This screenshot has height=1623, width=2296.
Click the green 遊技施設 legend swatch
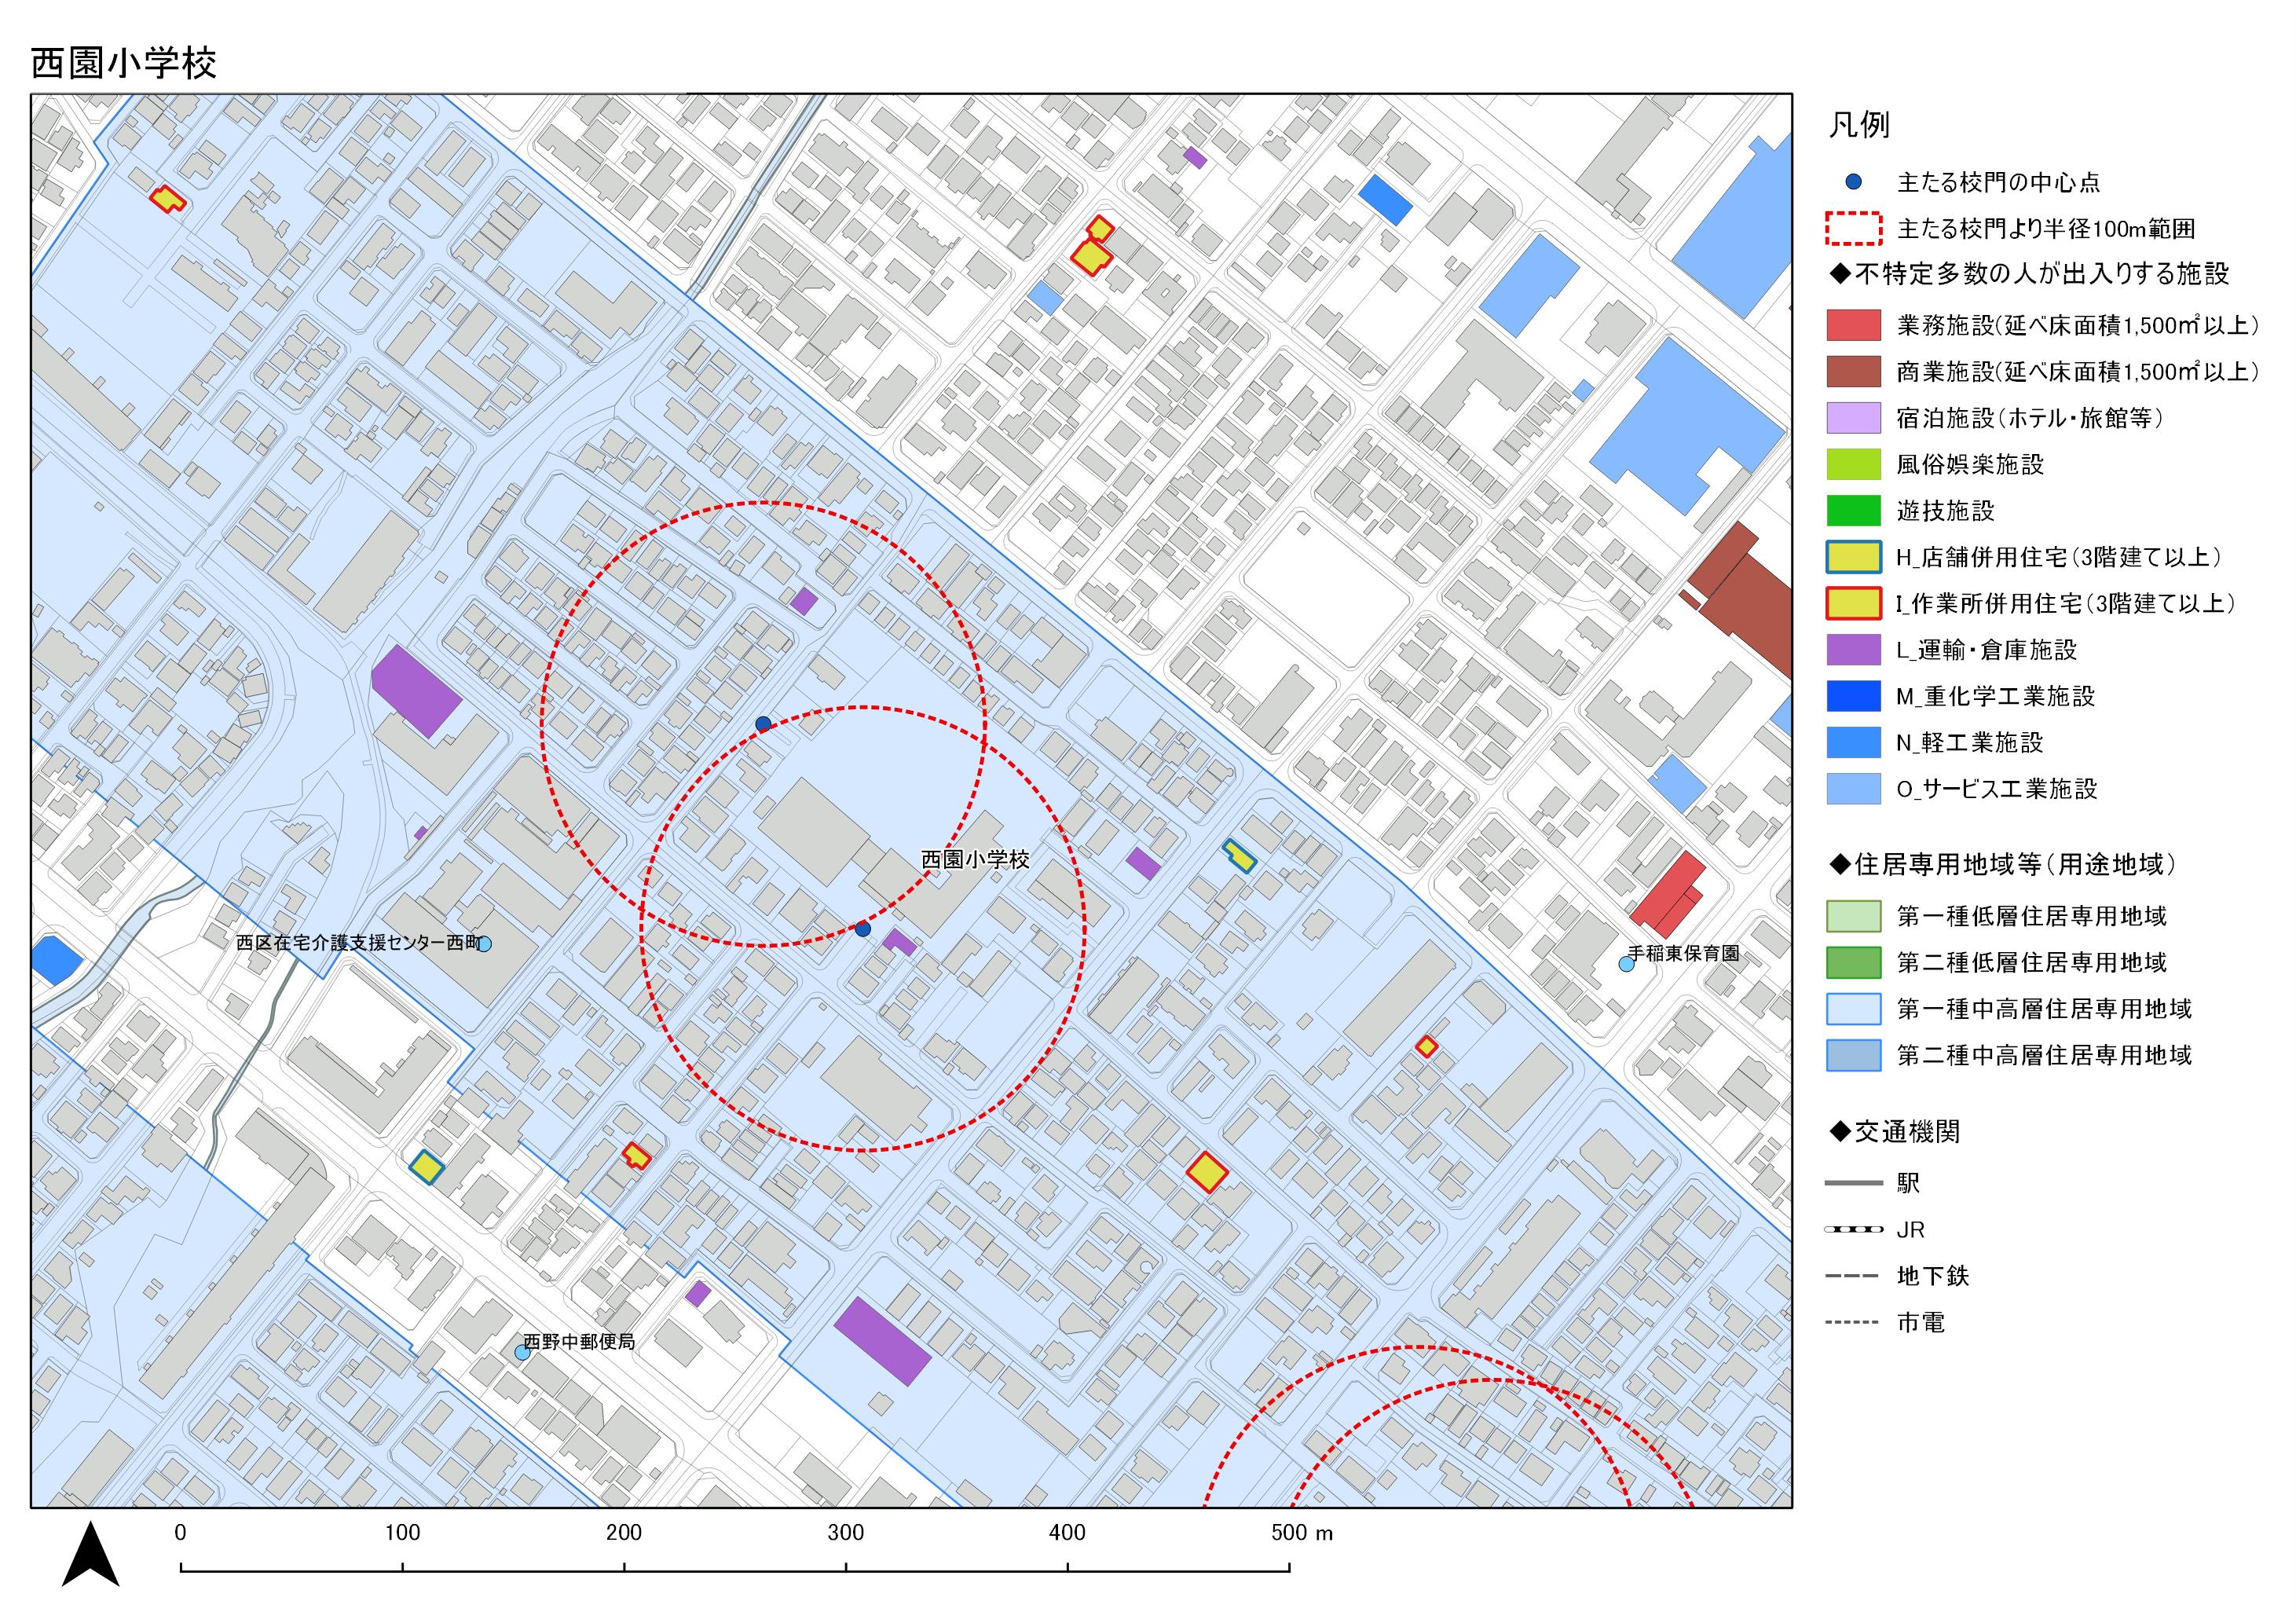click(1853, 511)
